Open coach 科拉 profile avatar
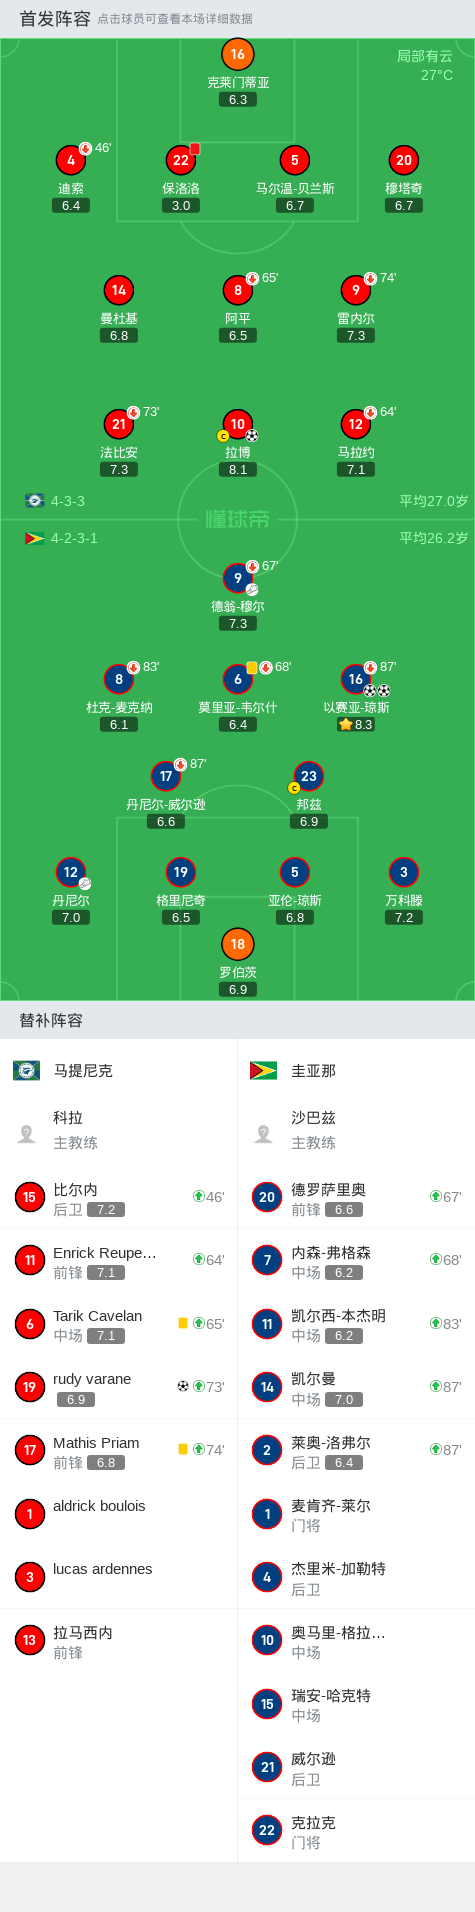This screenshot has height=1912, width=475. [27, 1133]
